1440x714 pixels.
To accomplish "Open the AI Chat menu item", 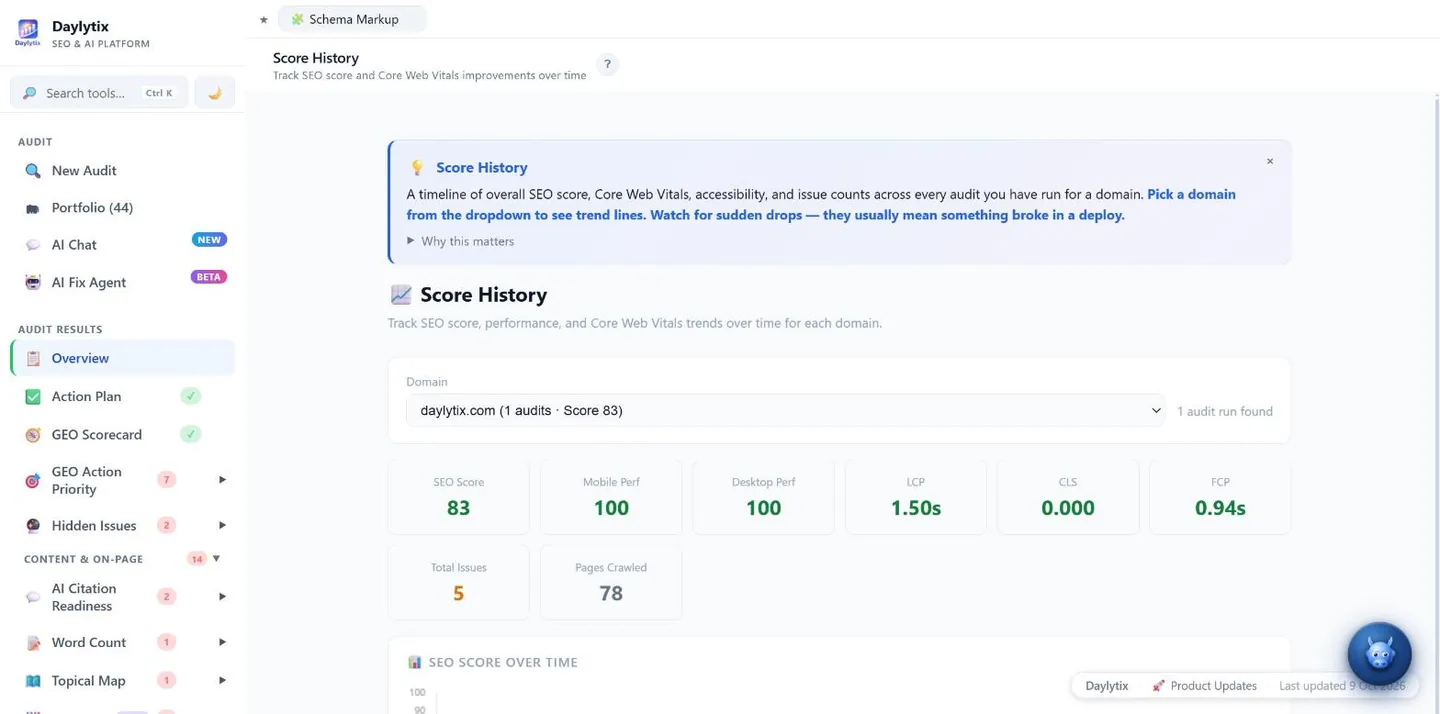I will (122, 245).
